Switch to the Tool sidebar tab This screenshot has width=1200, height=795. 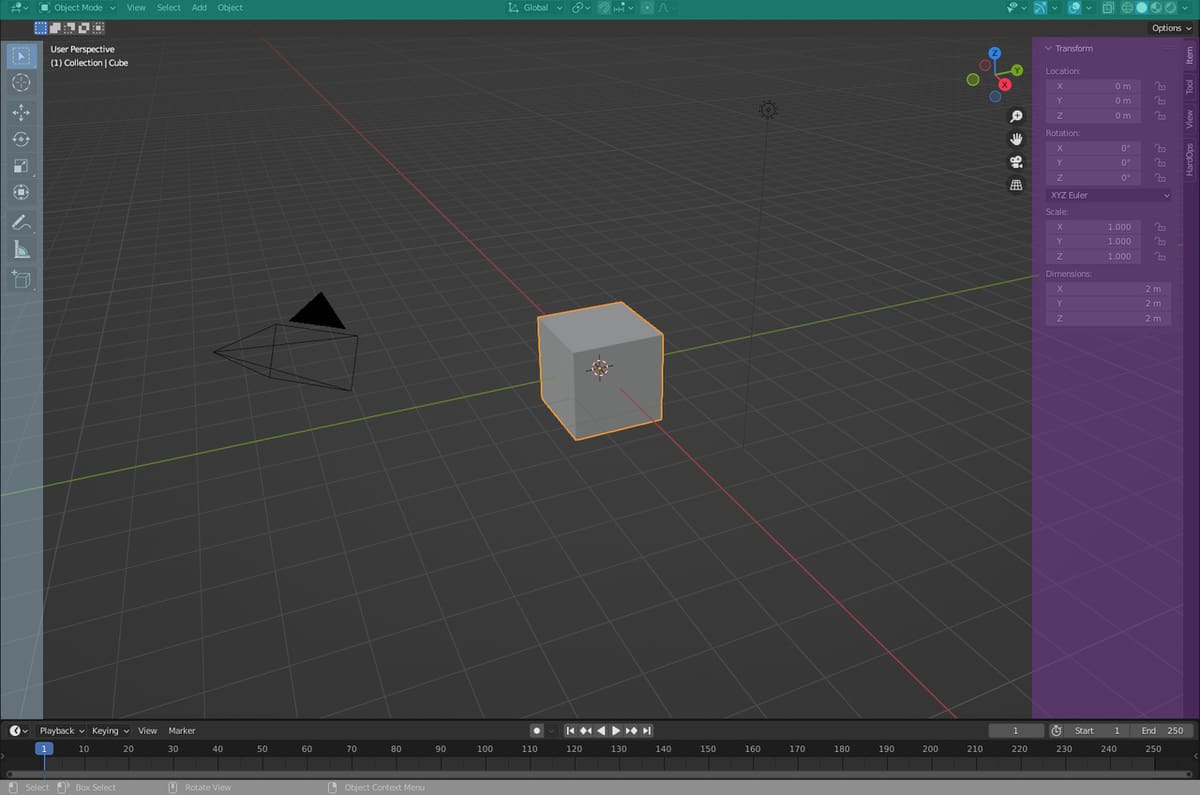(1190, 87)
